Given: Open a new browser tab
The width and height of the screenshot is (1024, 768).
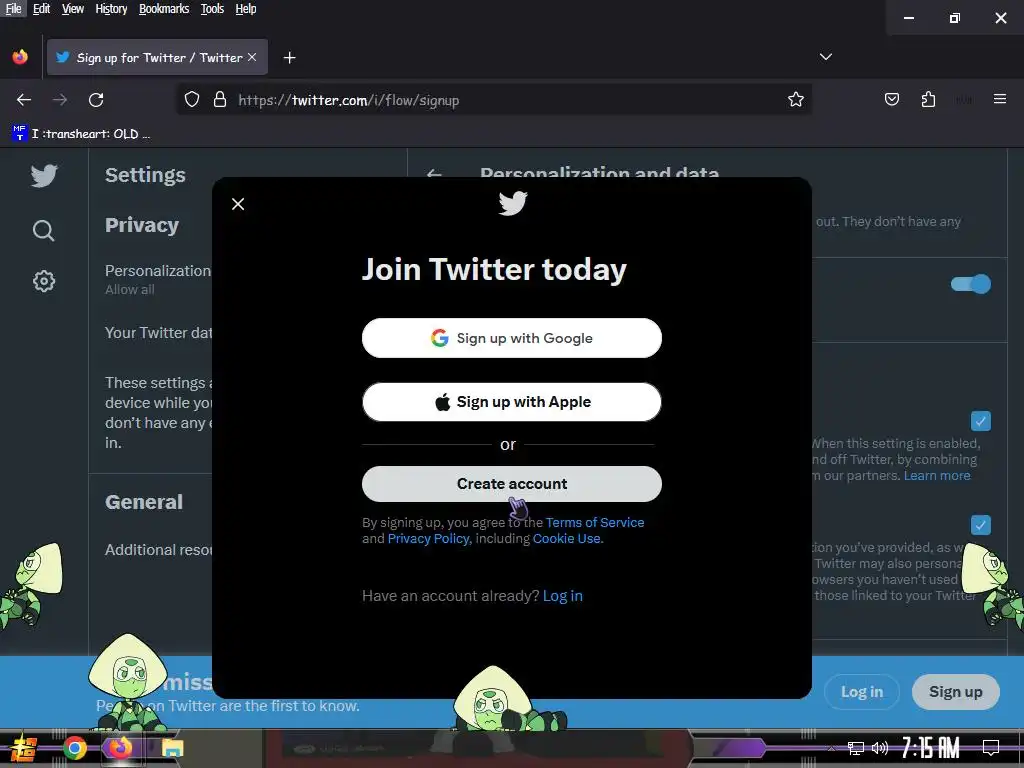Looking at the screenshot, I should click(x=289, y=58).
